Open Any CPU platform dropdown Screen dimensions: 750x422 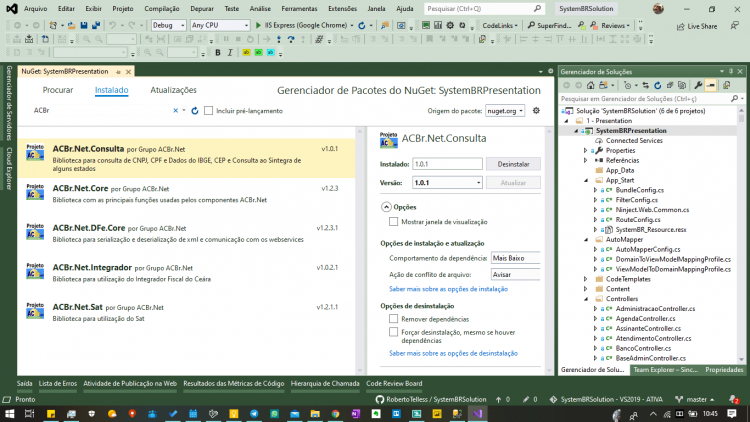tap(220, 25)
